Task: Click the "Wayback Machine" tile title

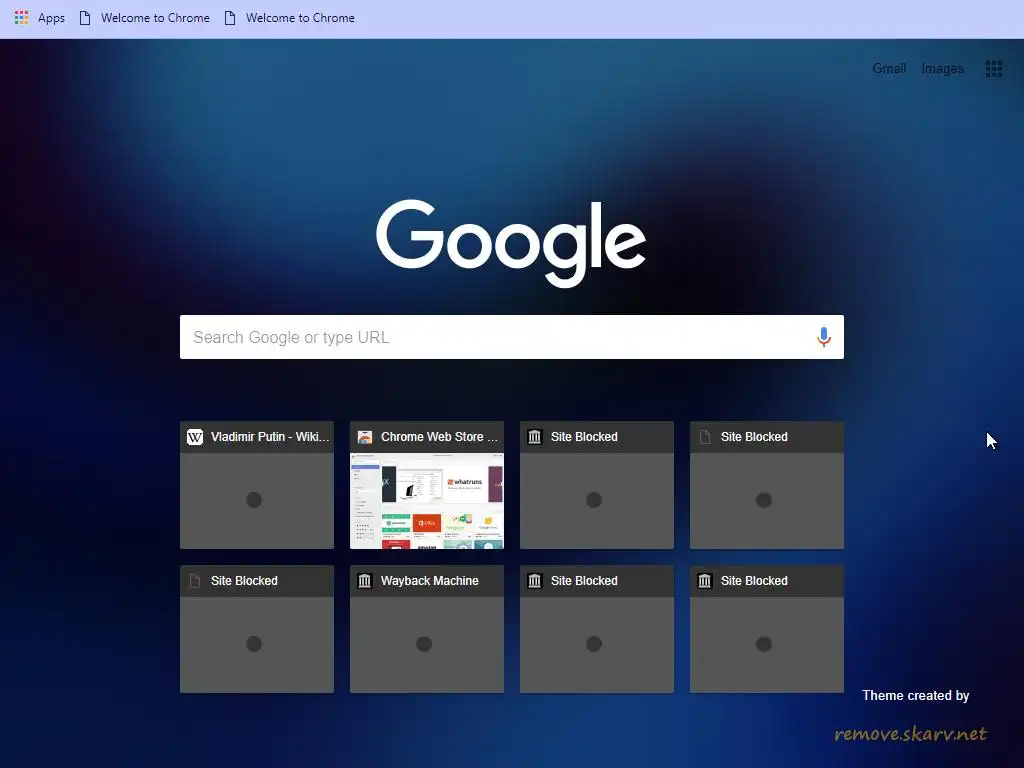Action: coord(430,581)
